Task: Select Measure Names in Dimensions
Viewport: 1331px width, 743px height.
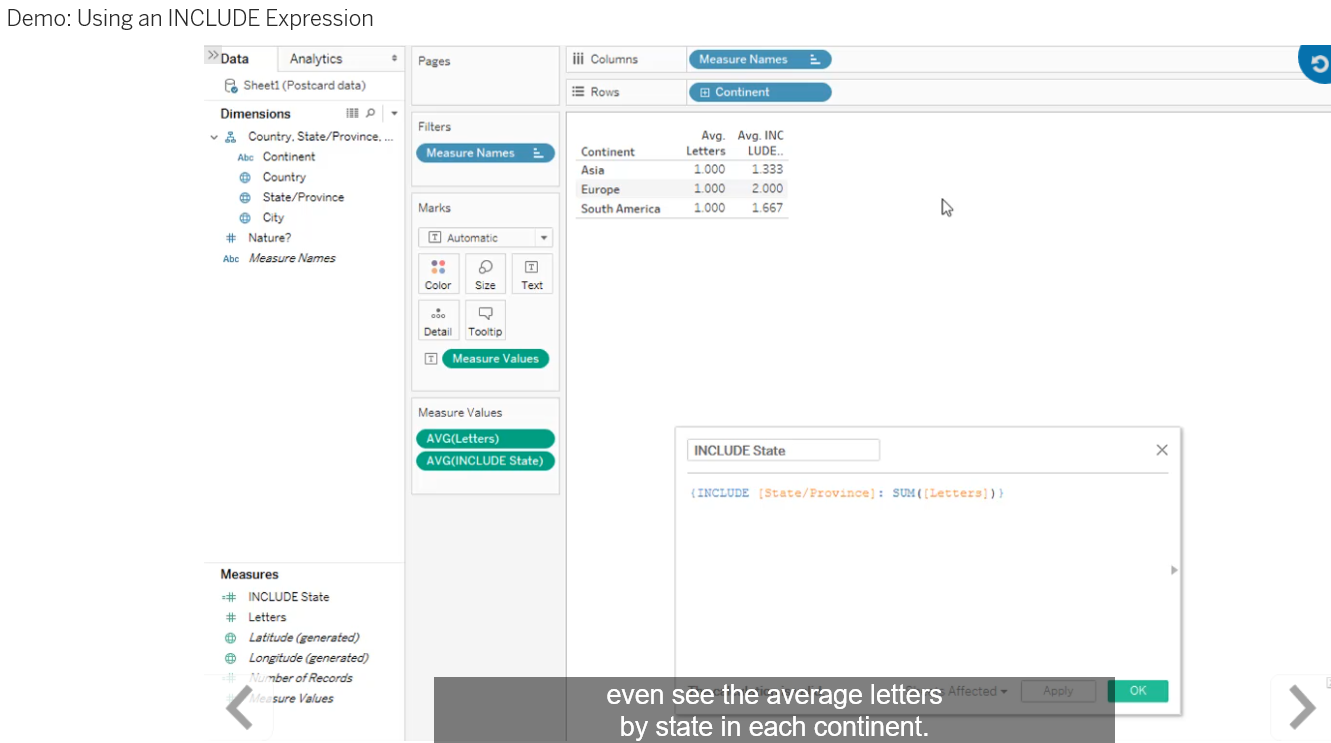Action: coord(292,258)
